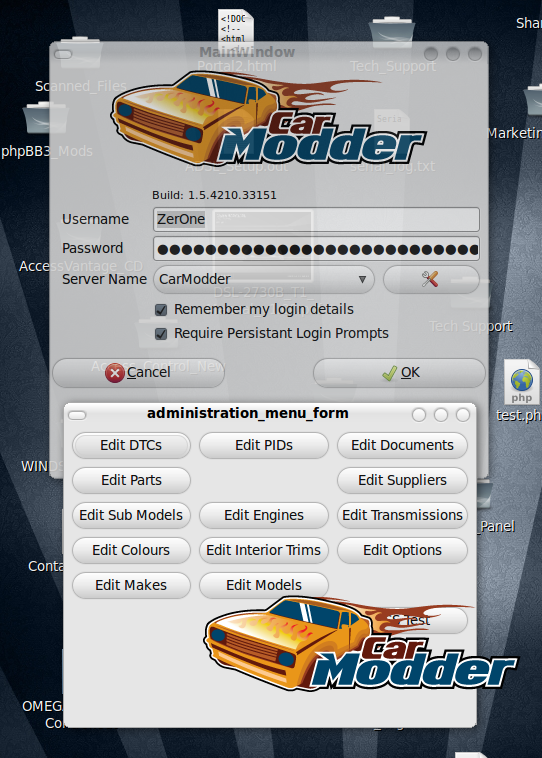Click the window menu button of administration_menu_form

click(77, 415)
